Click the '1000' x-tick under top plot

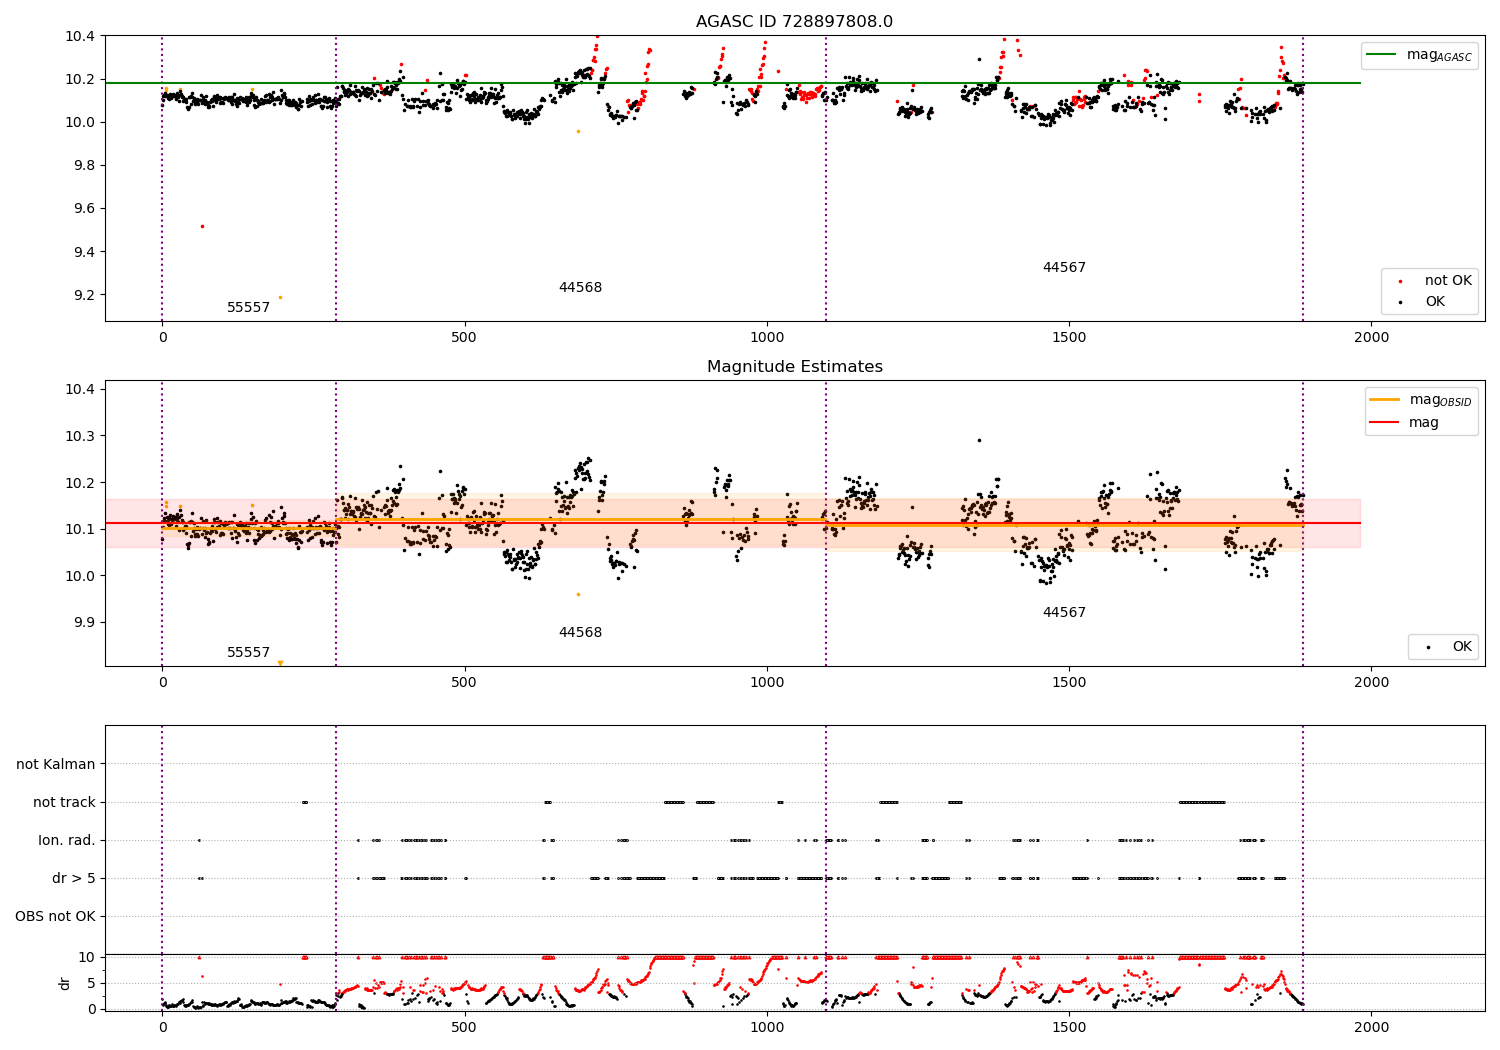[767, 338]
